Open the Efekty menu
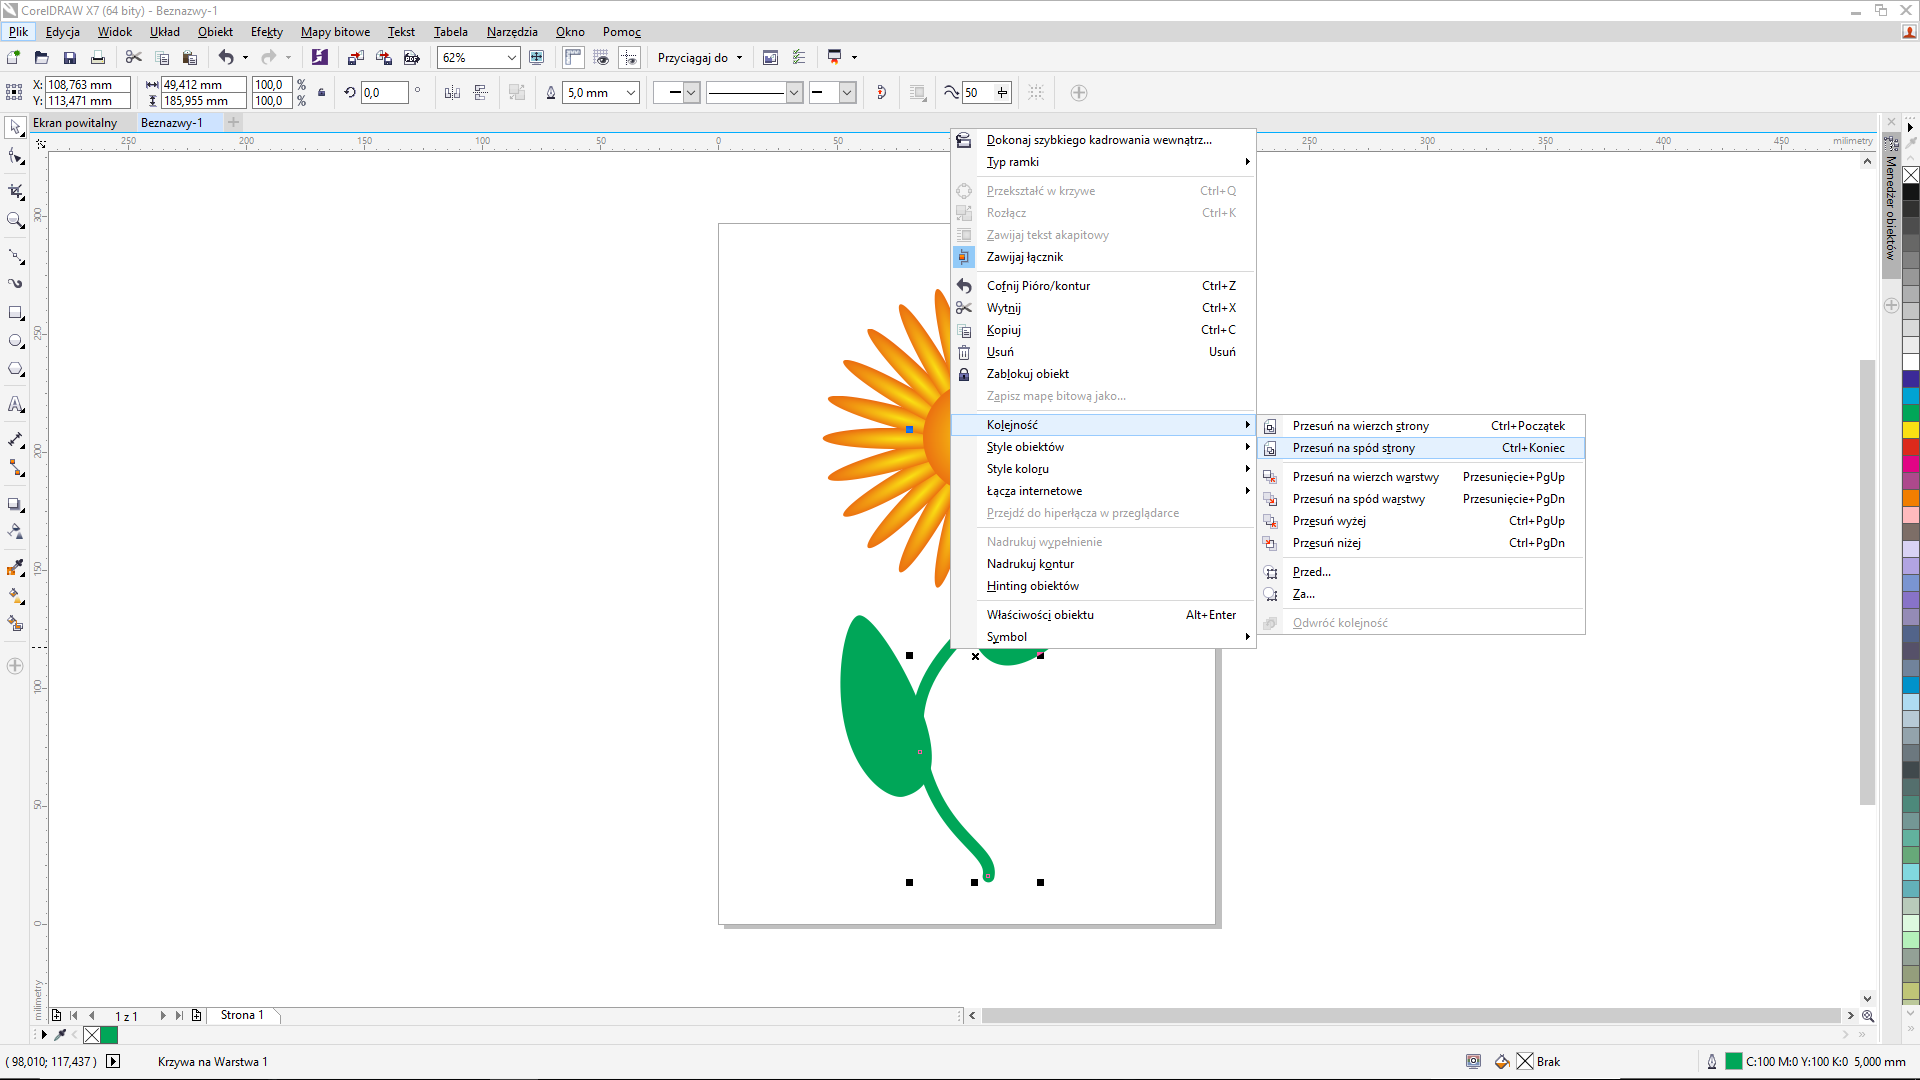 pyautogui.click(x=266, y=32)
